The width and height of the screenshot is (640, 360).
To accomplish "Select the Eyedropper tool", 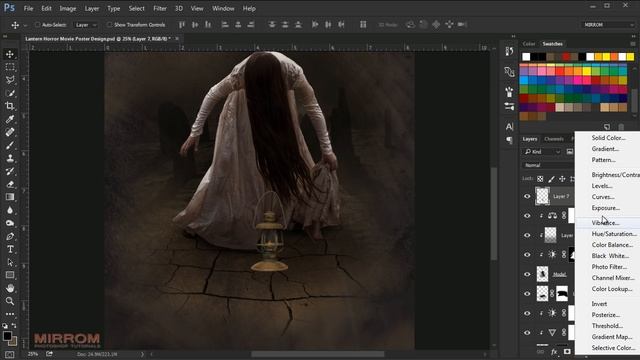I will point(10,119).
